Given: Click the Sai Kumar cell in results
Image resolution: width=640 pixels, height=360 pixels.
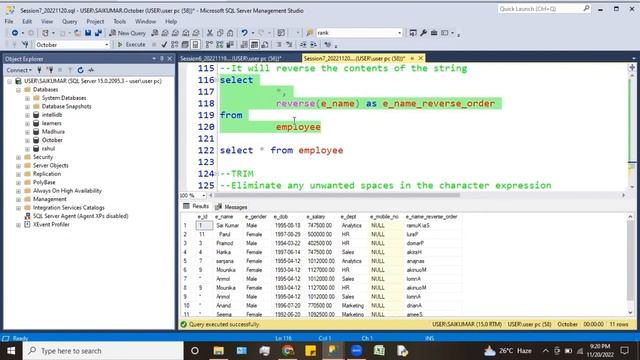Looking at the screenshot, I should click(x=227, y=225).
